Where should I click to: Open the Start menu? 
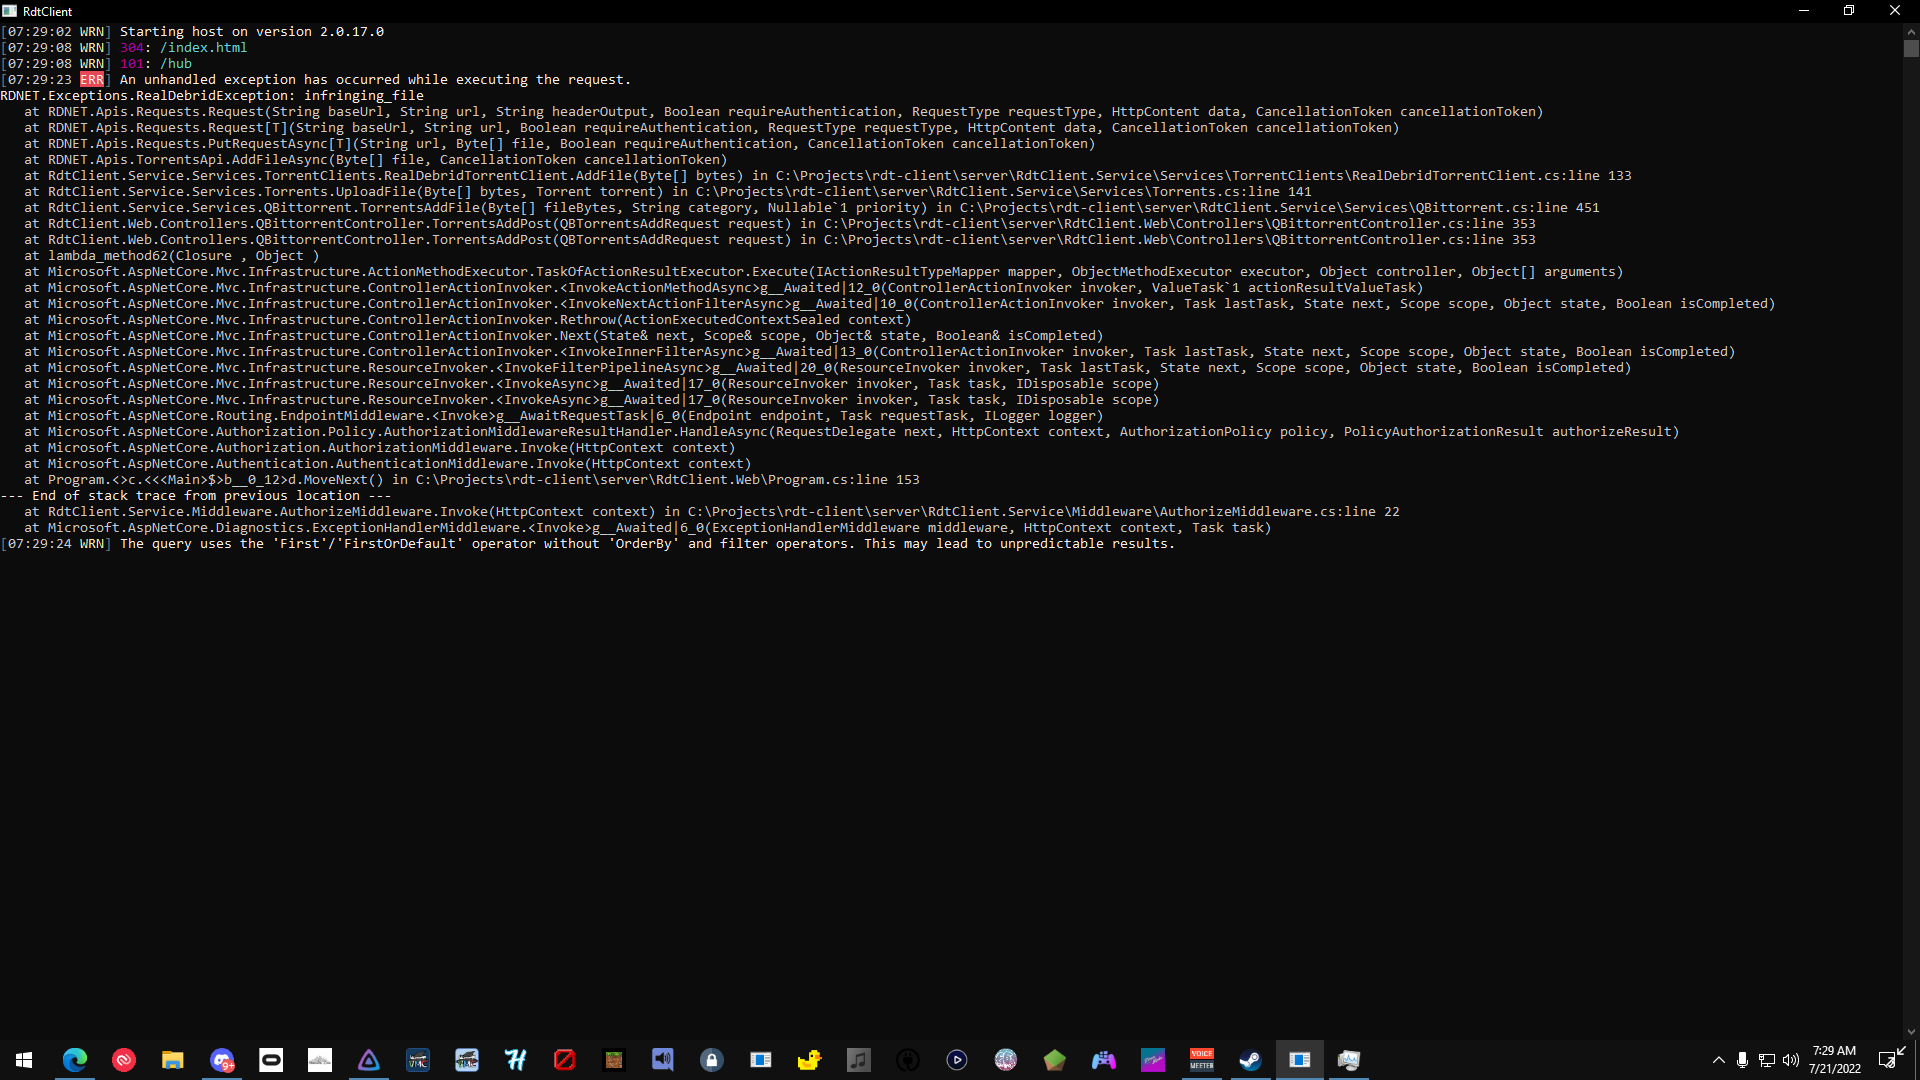(23, 1060)
